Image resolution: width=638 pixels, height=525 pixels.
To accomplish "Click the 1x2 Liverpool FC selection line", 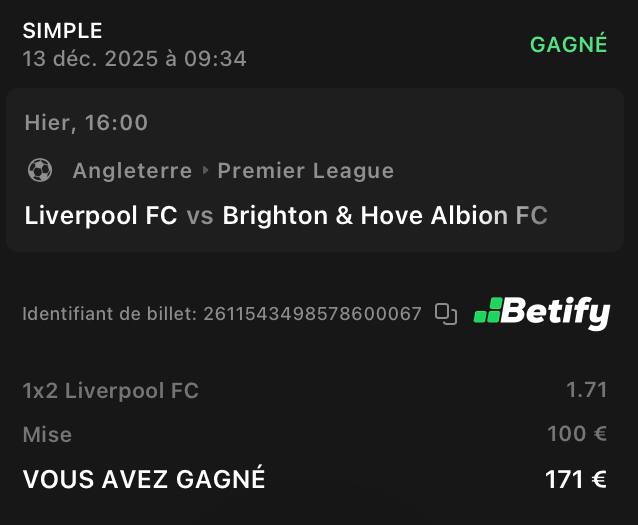I will (110, 390).
